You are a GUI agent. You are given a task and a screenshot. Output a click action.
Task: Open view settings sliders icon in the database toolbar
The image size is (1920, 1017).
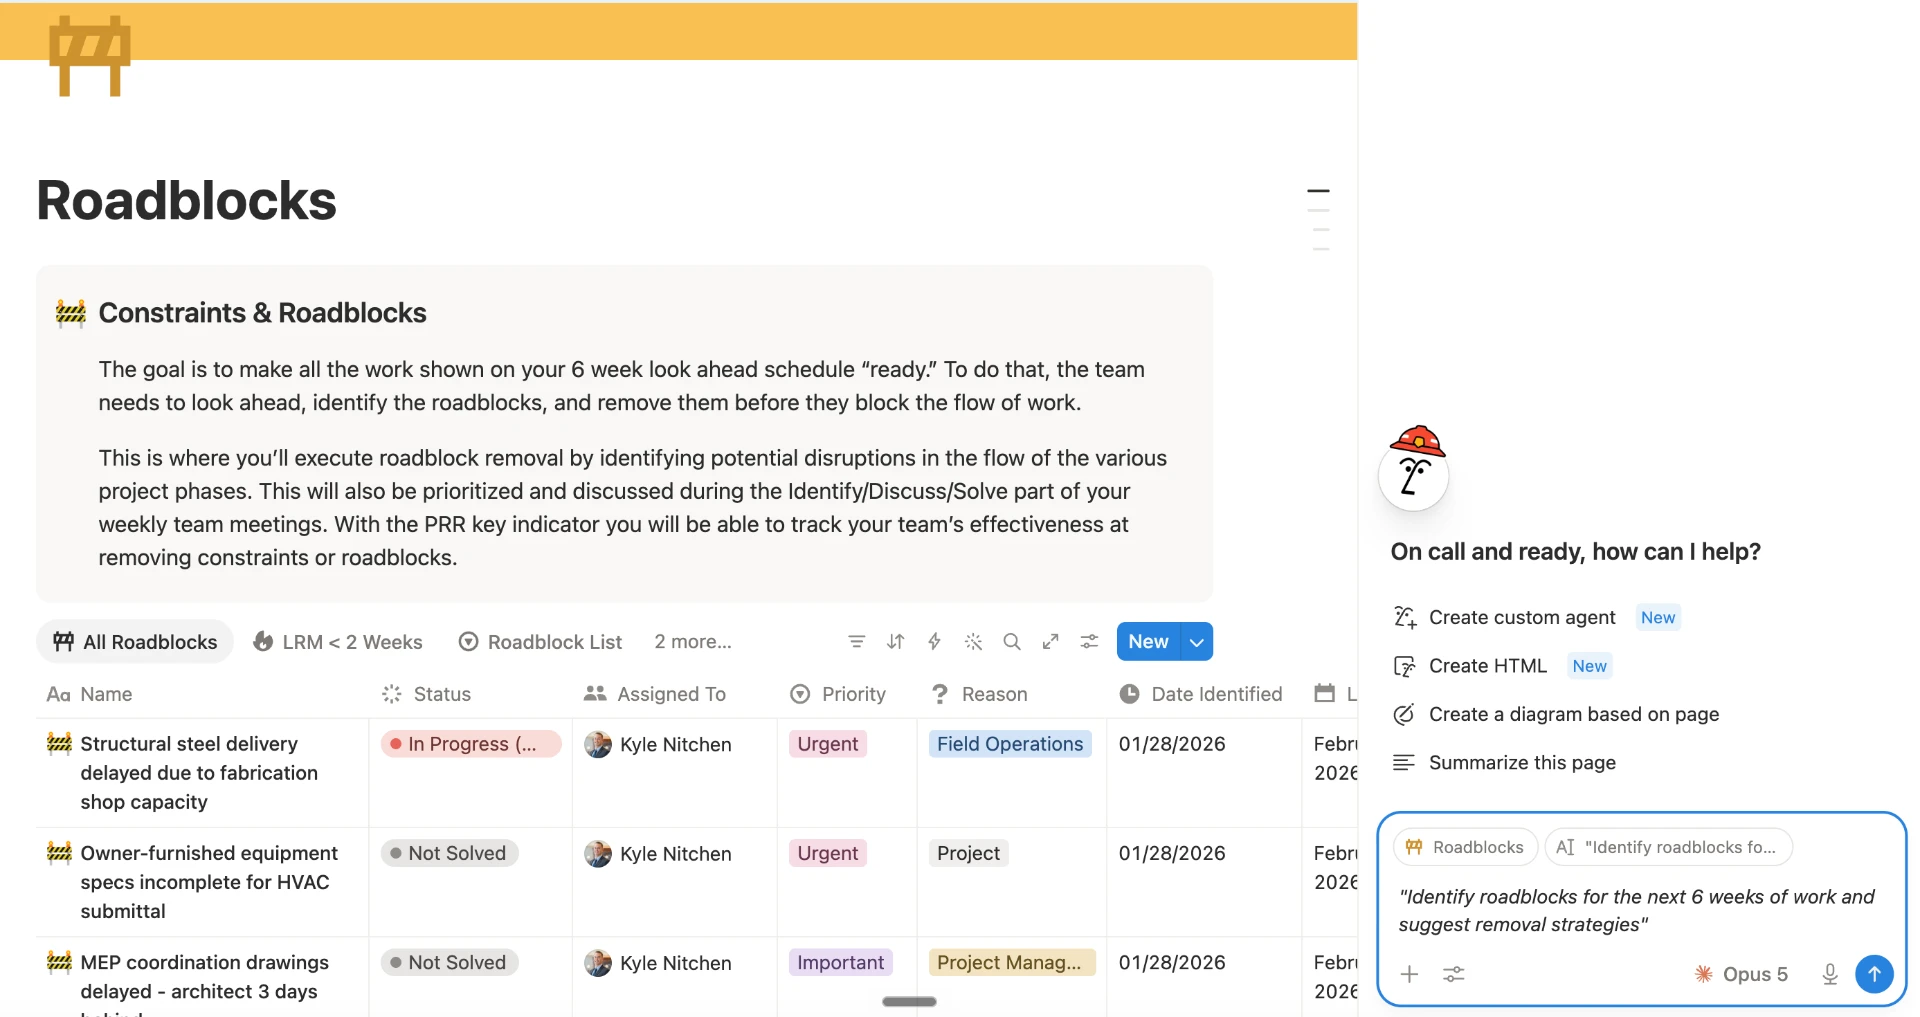(x=1089, y=642)
